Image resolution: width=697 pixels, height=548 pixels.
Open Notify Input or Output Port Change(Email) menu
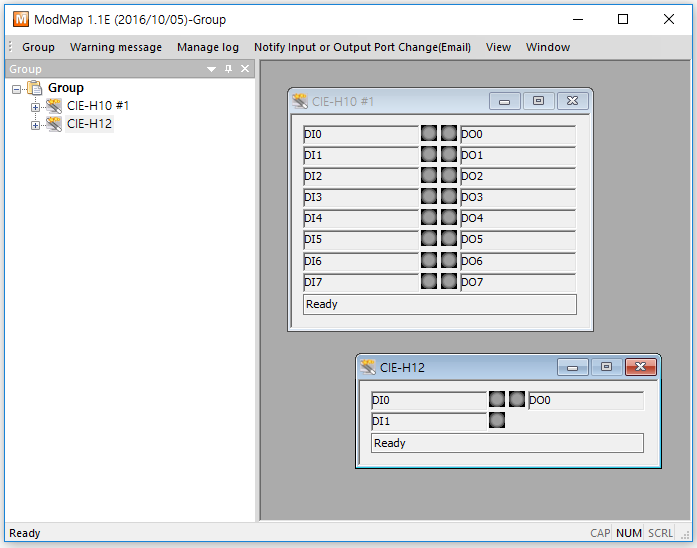[x=362, y=47]
